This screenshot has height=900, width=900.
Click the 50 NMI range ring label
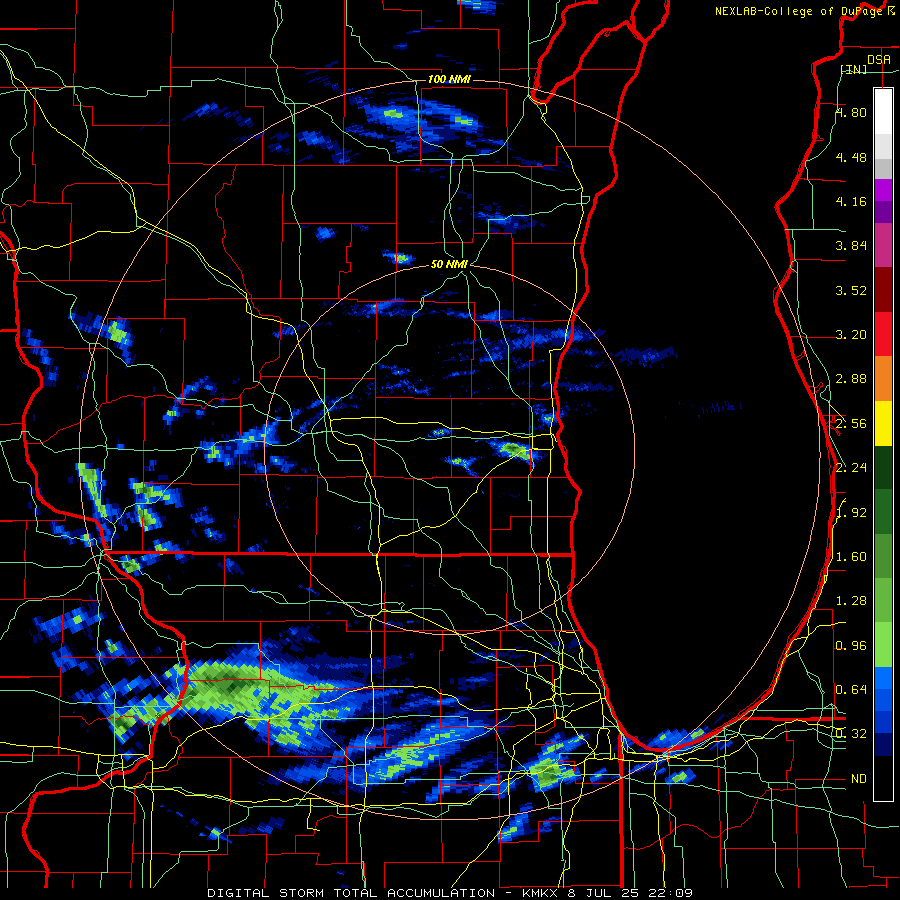tap(449, 264)
